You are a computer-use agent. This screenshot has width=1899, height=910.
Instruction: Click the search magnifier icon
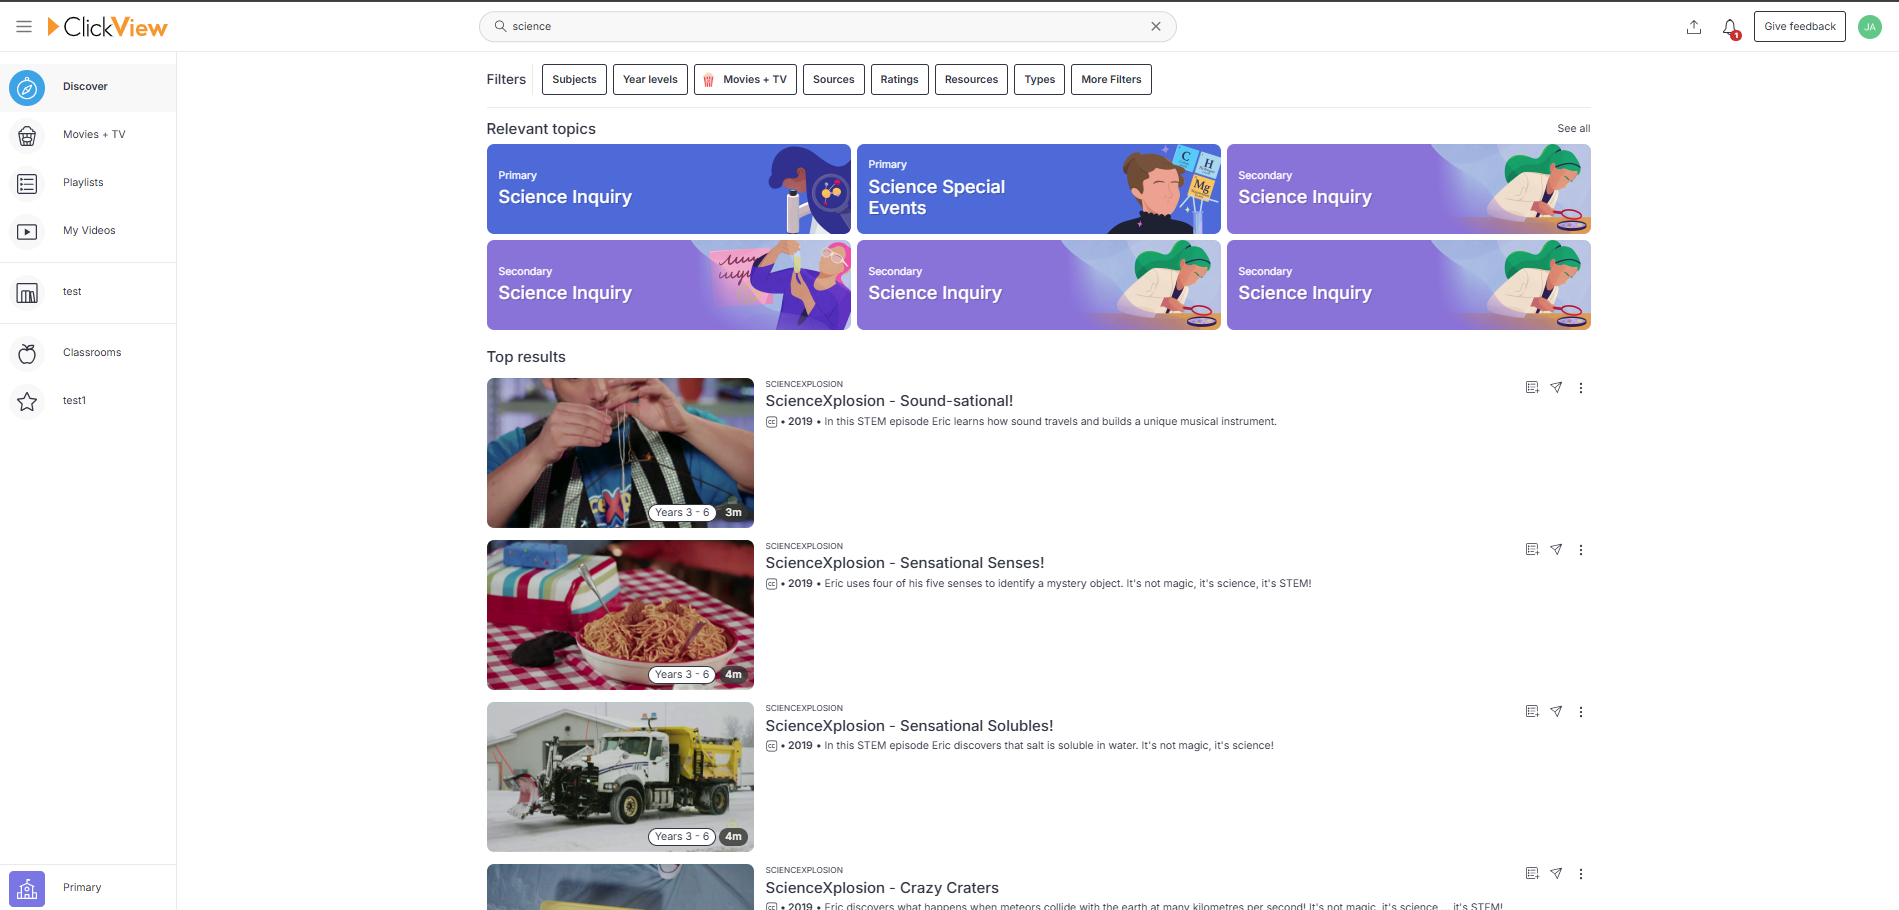tap(500, 27)
